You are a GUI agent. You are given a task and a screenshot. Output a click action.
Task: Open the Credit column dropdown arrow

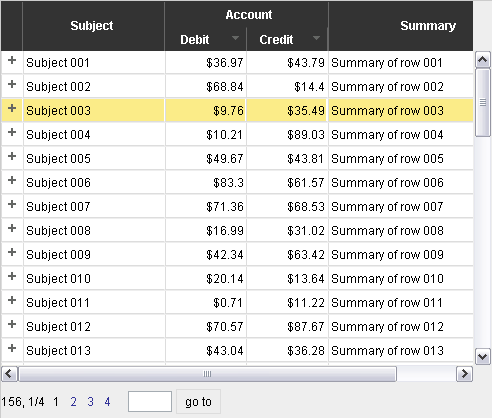pyautogui.click(x=317, y=38)
